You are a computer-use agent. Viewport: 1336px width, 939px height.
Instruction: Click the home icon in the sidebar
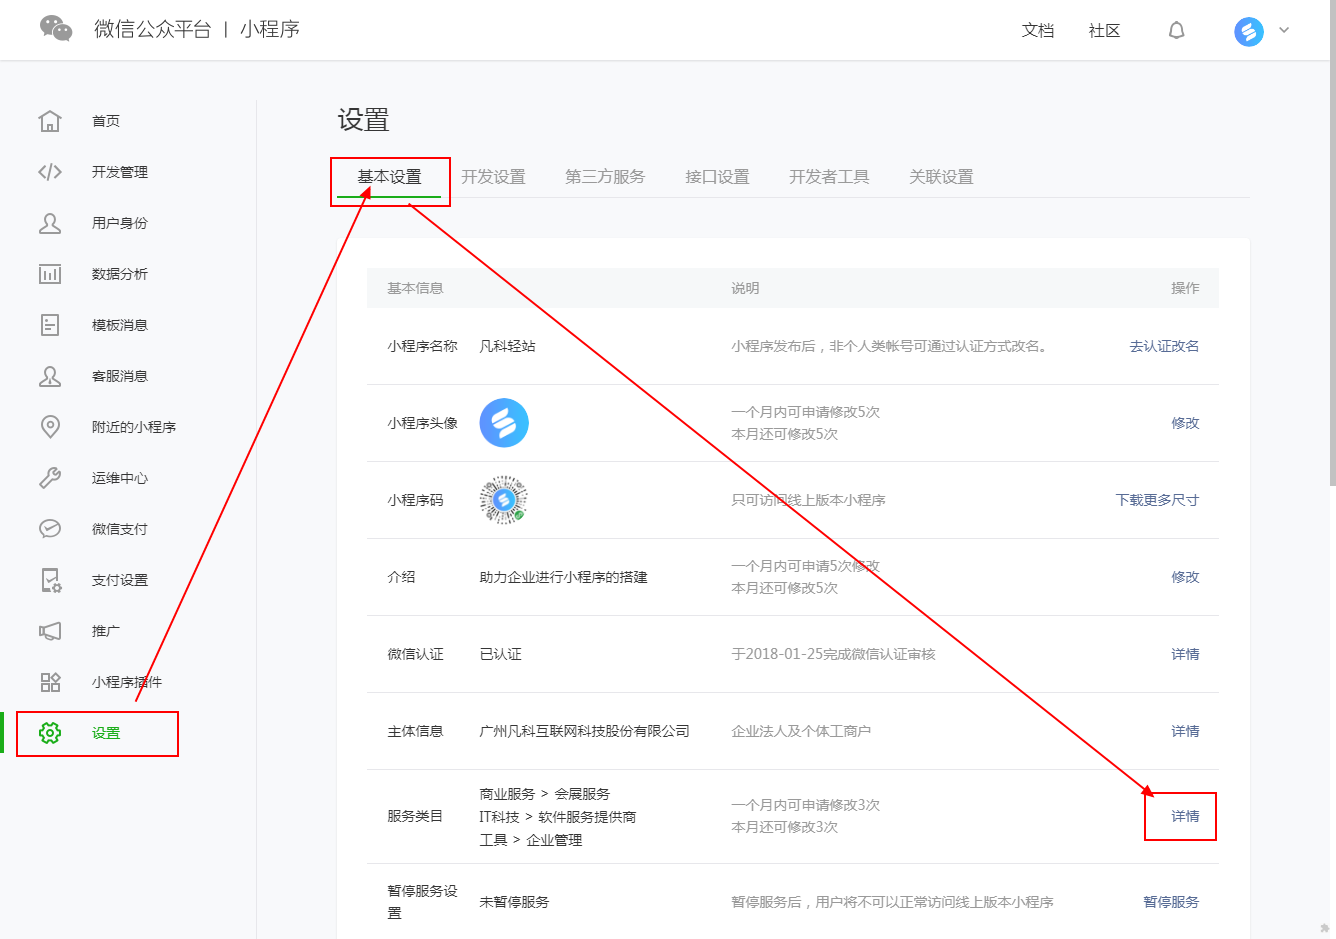[50, 121]
